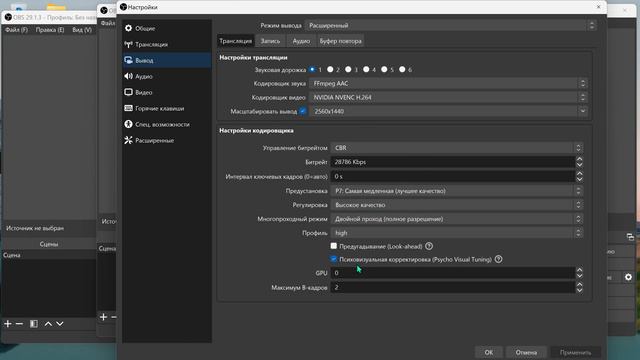Open the Трансляция settings section

pos(167,44)
